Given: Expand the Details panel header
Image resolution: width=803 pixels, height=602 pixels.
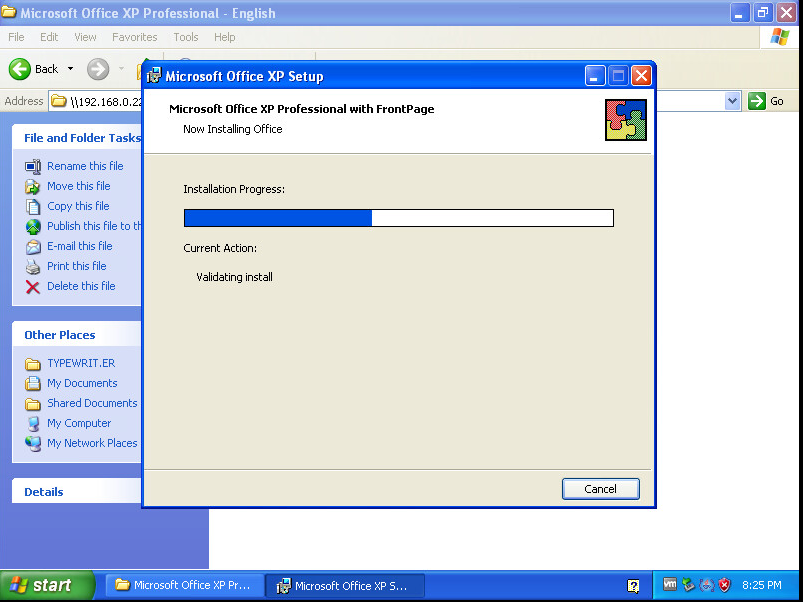Looking at the screenshot, I should pyautogui.click(x=77, y=492).
